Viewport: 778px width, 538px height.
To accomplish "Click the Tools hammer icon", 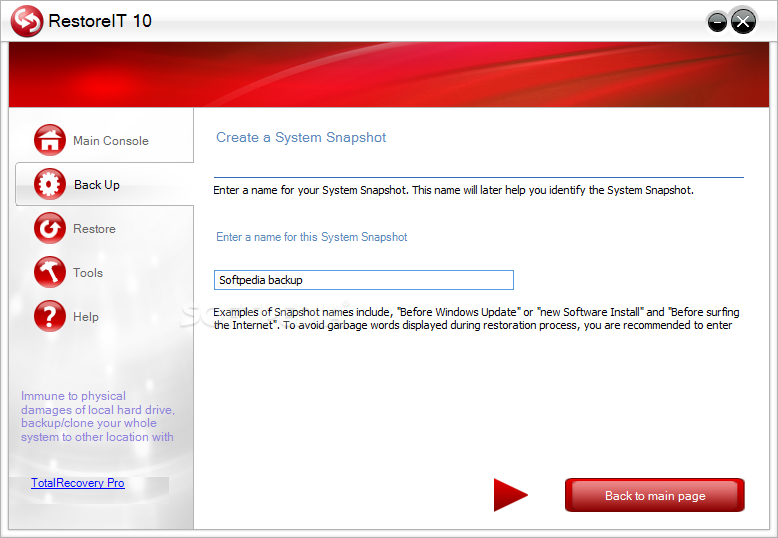I will coord(50,272).
